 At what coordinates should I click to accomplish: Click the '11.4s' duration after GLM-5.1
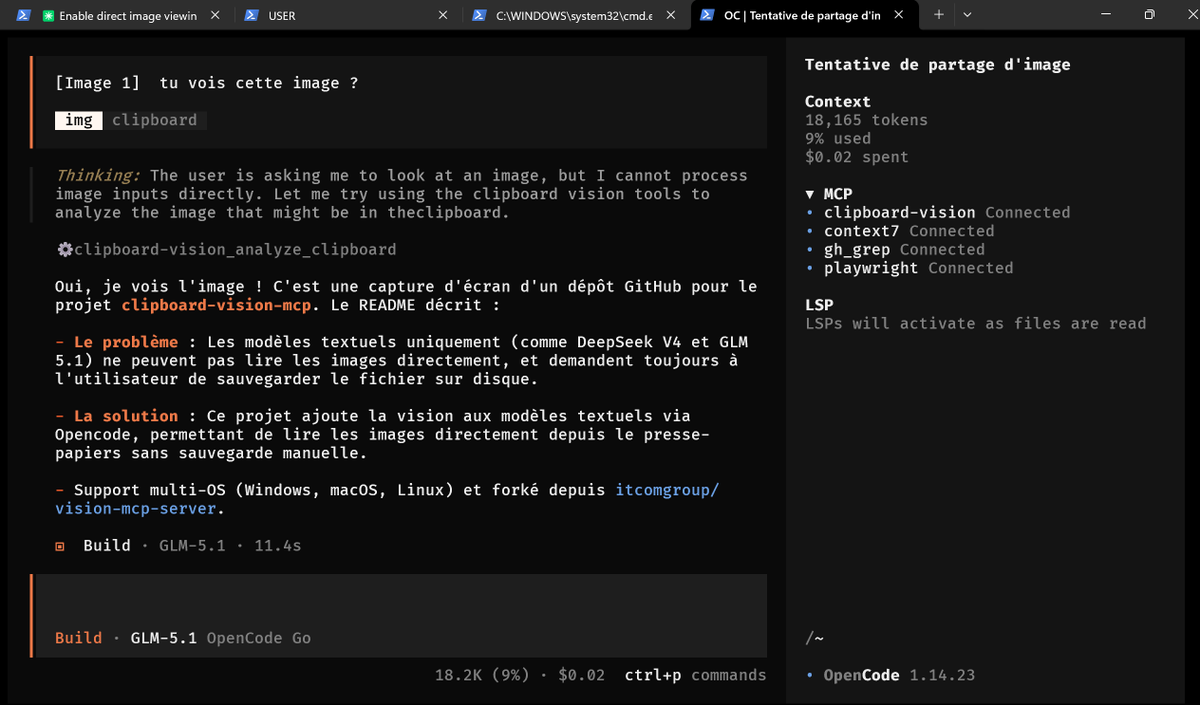point(278,546)
